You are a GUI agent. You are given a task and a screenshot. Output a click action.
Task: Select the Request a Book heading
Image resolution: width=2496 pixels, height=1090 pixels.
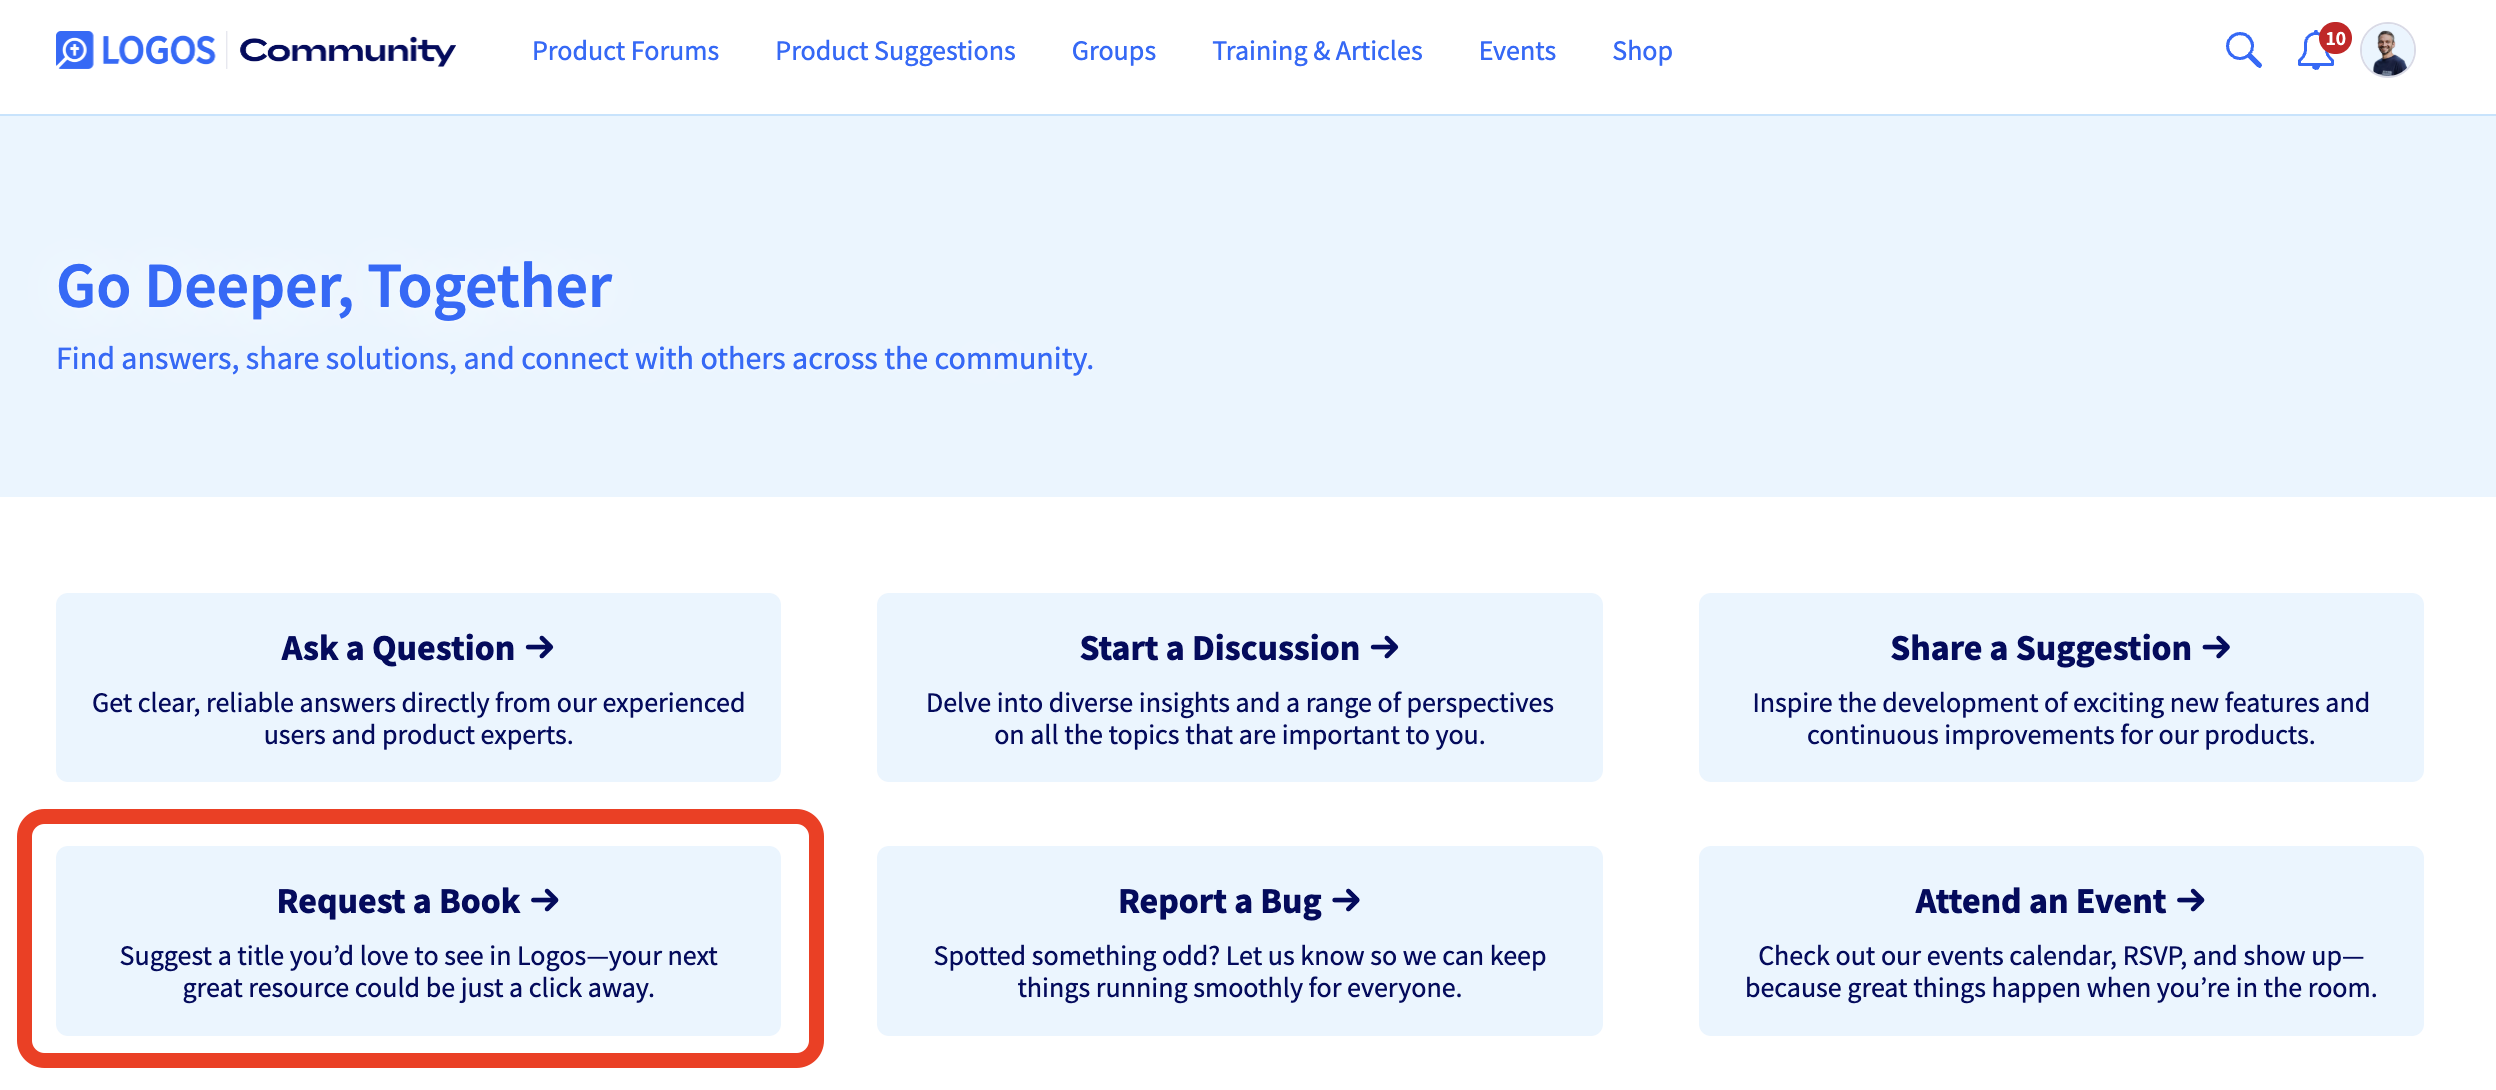point(398,901)
